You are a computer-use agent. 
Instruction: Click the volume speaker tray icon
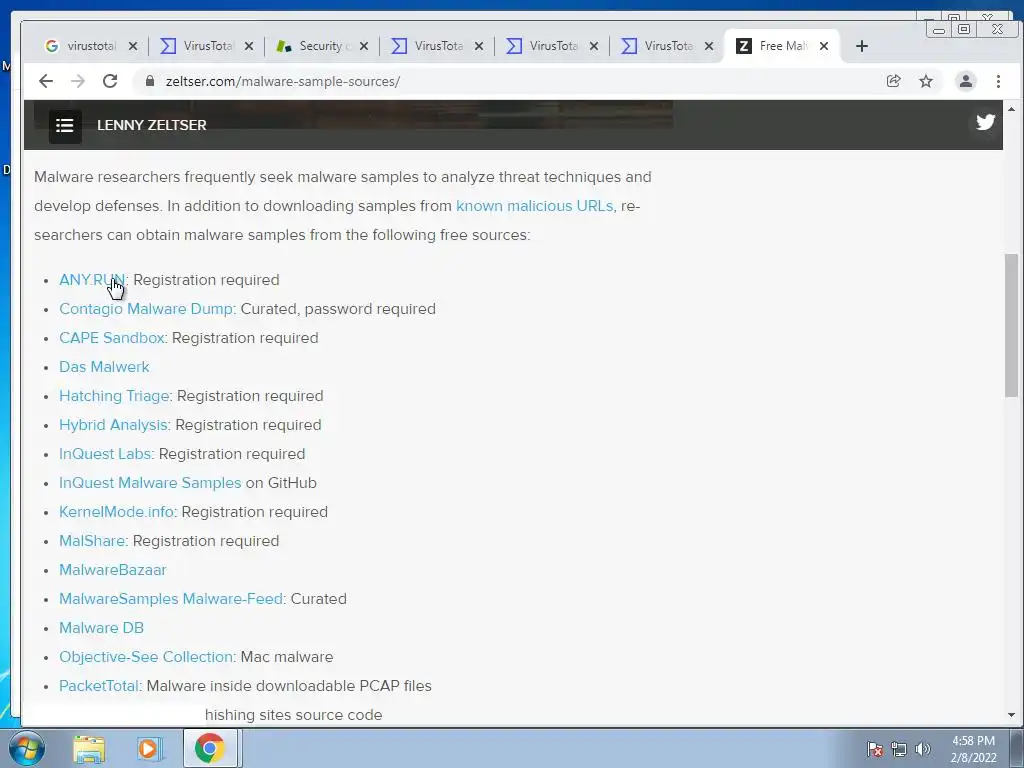point(923,749)
